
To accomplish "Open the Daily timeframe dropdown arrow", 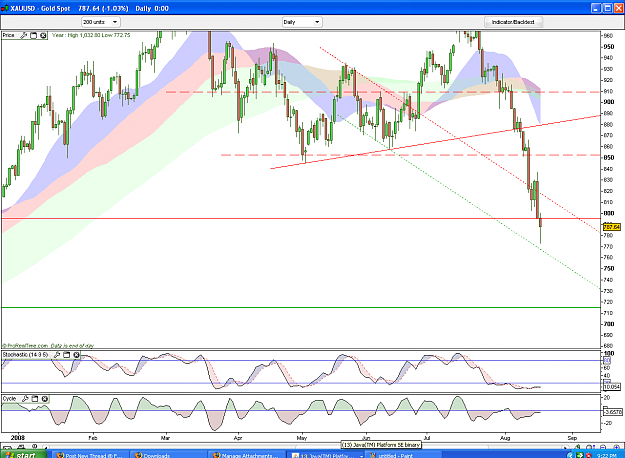I will point(317,22).
